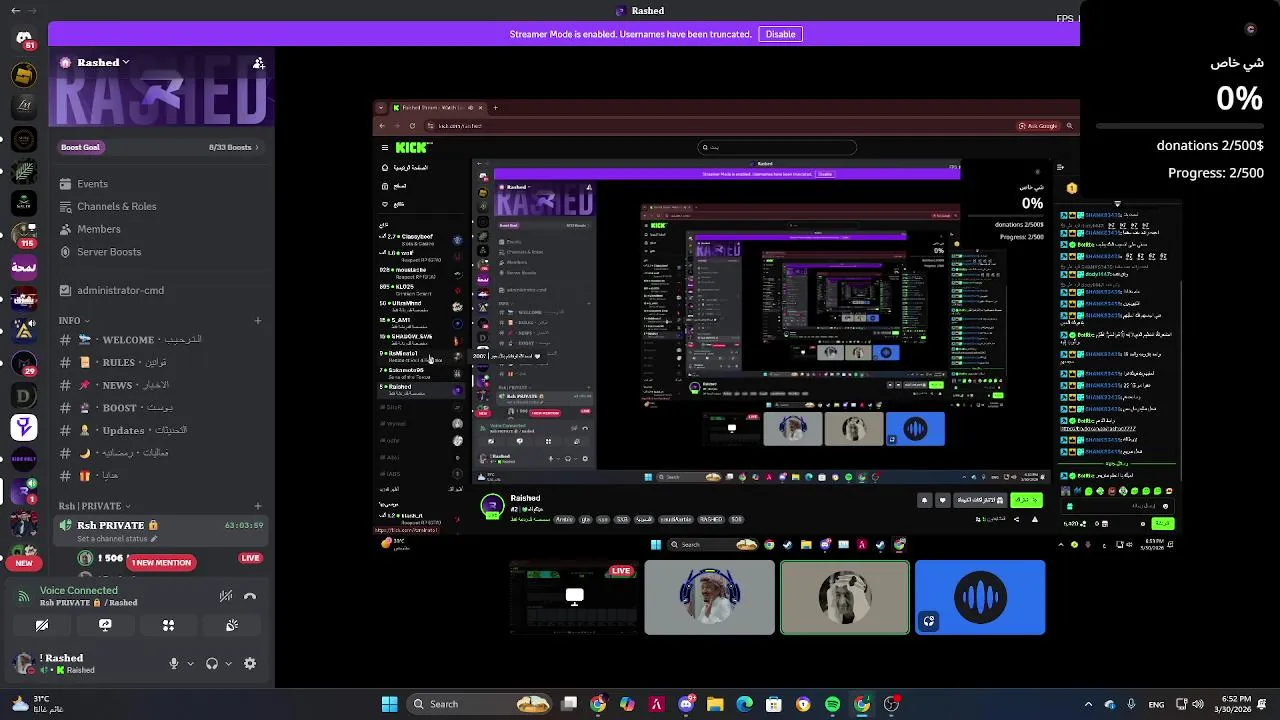Open the white Y logo server

point(24,428)
